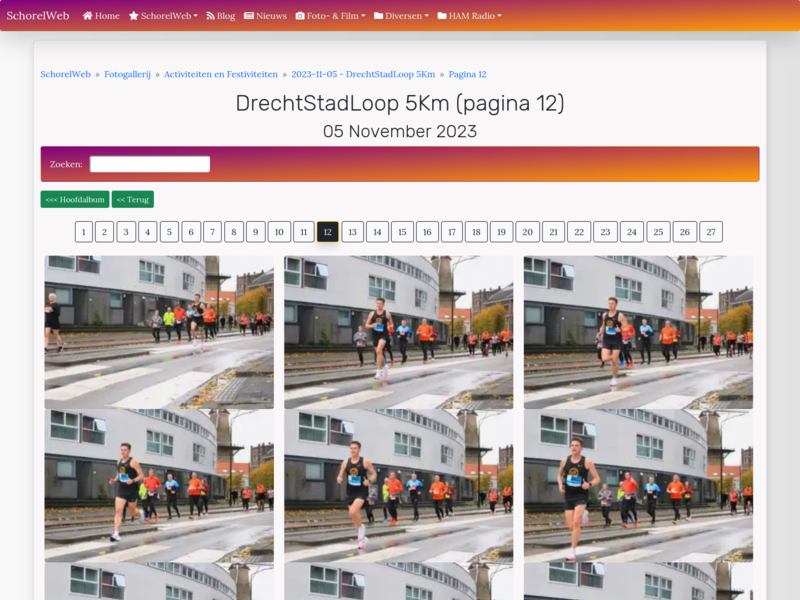
Task: Go to gallery page 6
Action: click(191, 232)
